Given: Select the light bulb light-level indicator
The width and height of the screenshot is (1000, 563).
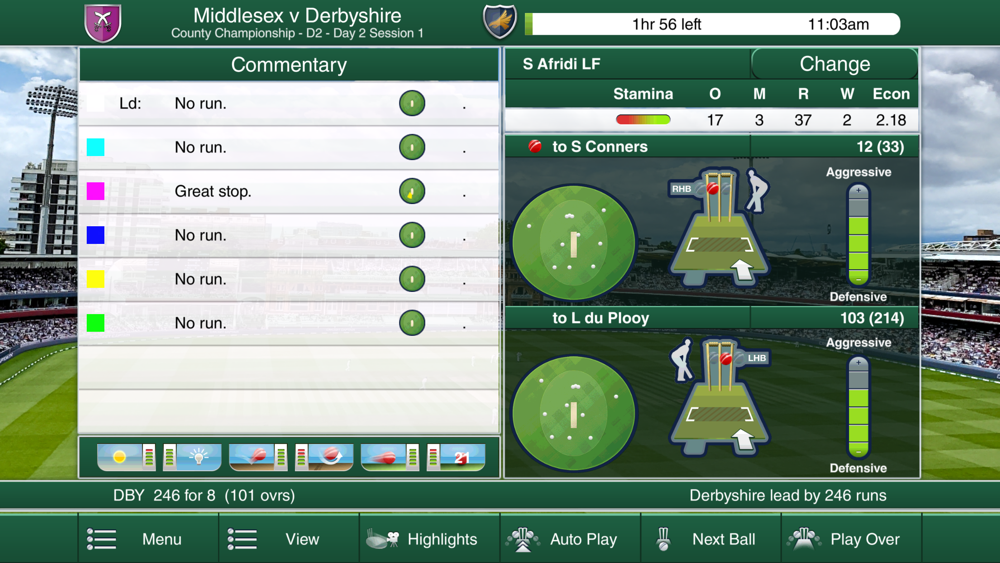Looking at the screenshot, I should (193, 457).
